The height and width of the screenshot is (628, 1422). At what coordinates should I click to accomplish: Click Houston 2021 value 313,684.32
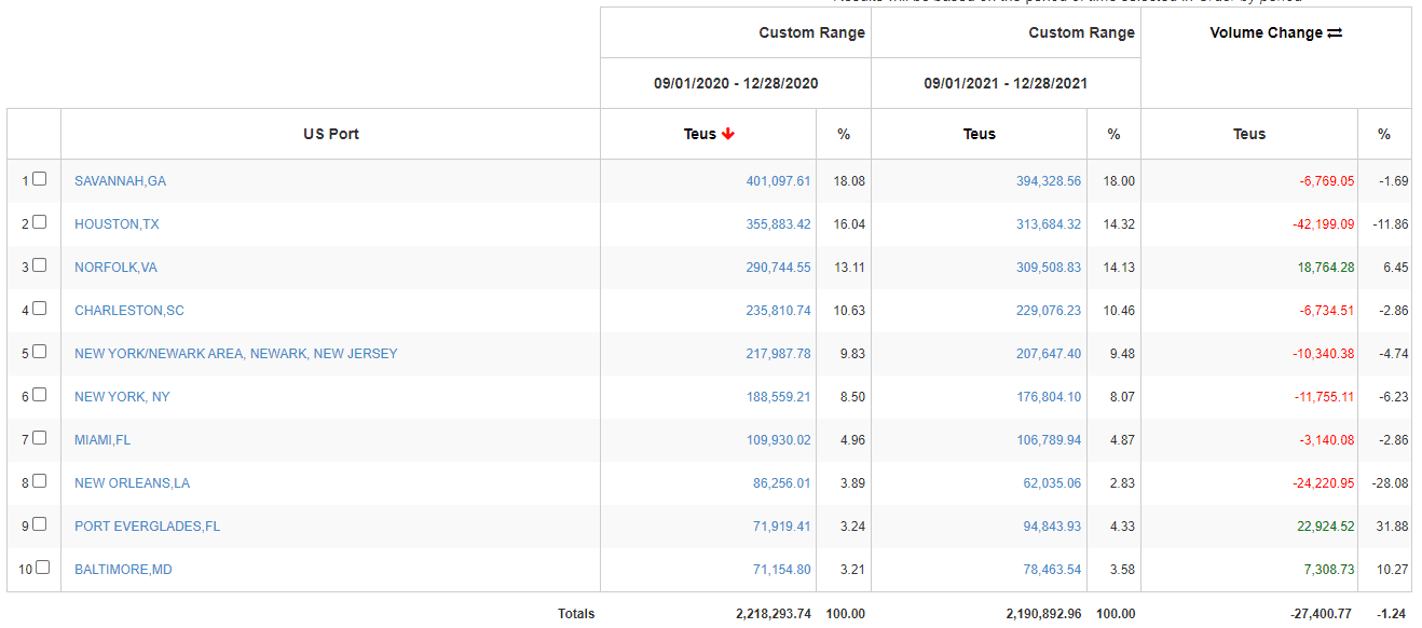(1048, 224)
